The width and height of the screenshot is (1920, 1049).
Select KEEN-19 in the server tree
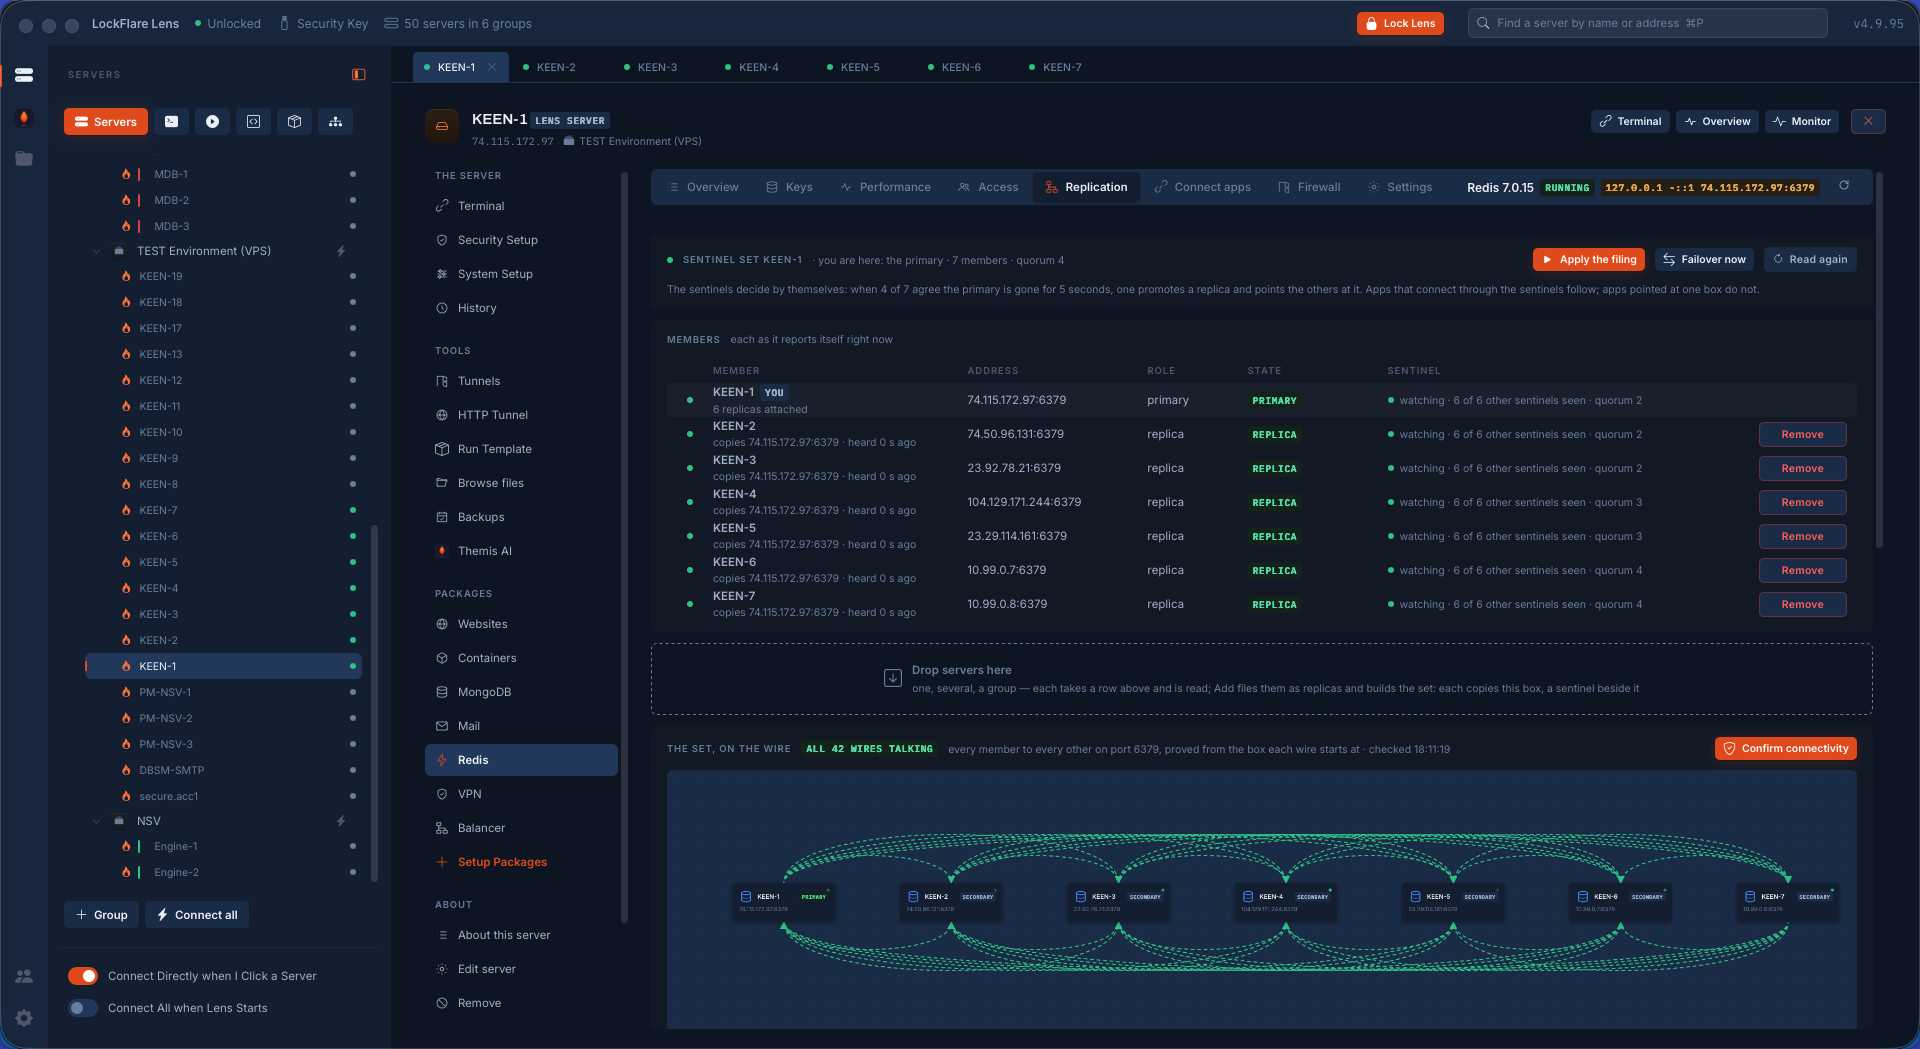[x=224, y=276]
